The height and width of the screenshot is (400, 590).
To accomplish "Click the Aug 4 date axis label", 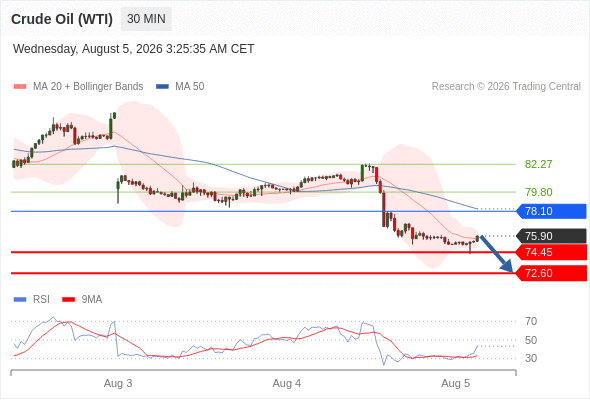I will click(287, 383).
